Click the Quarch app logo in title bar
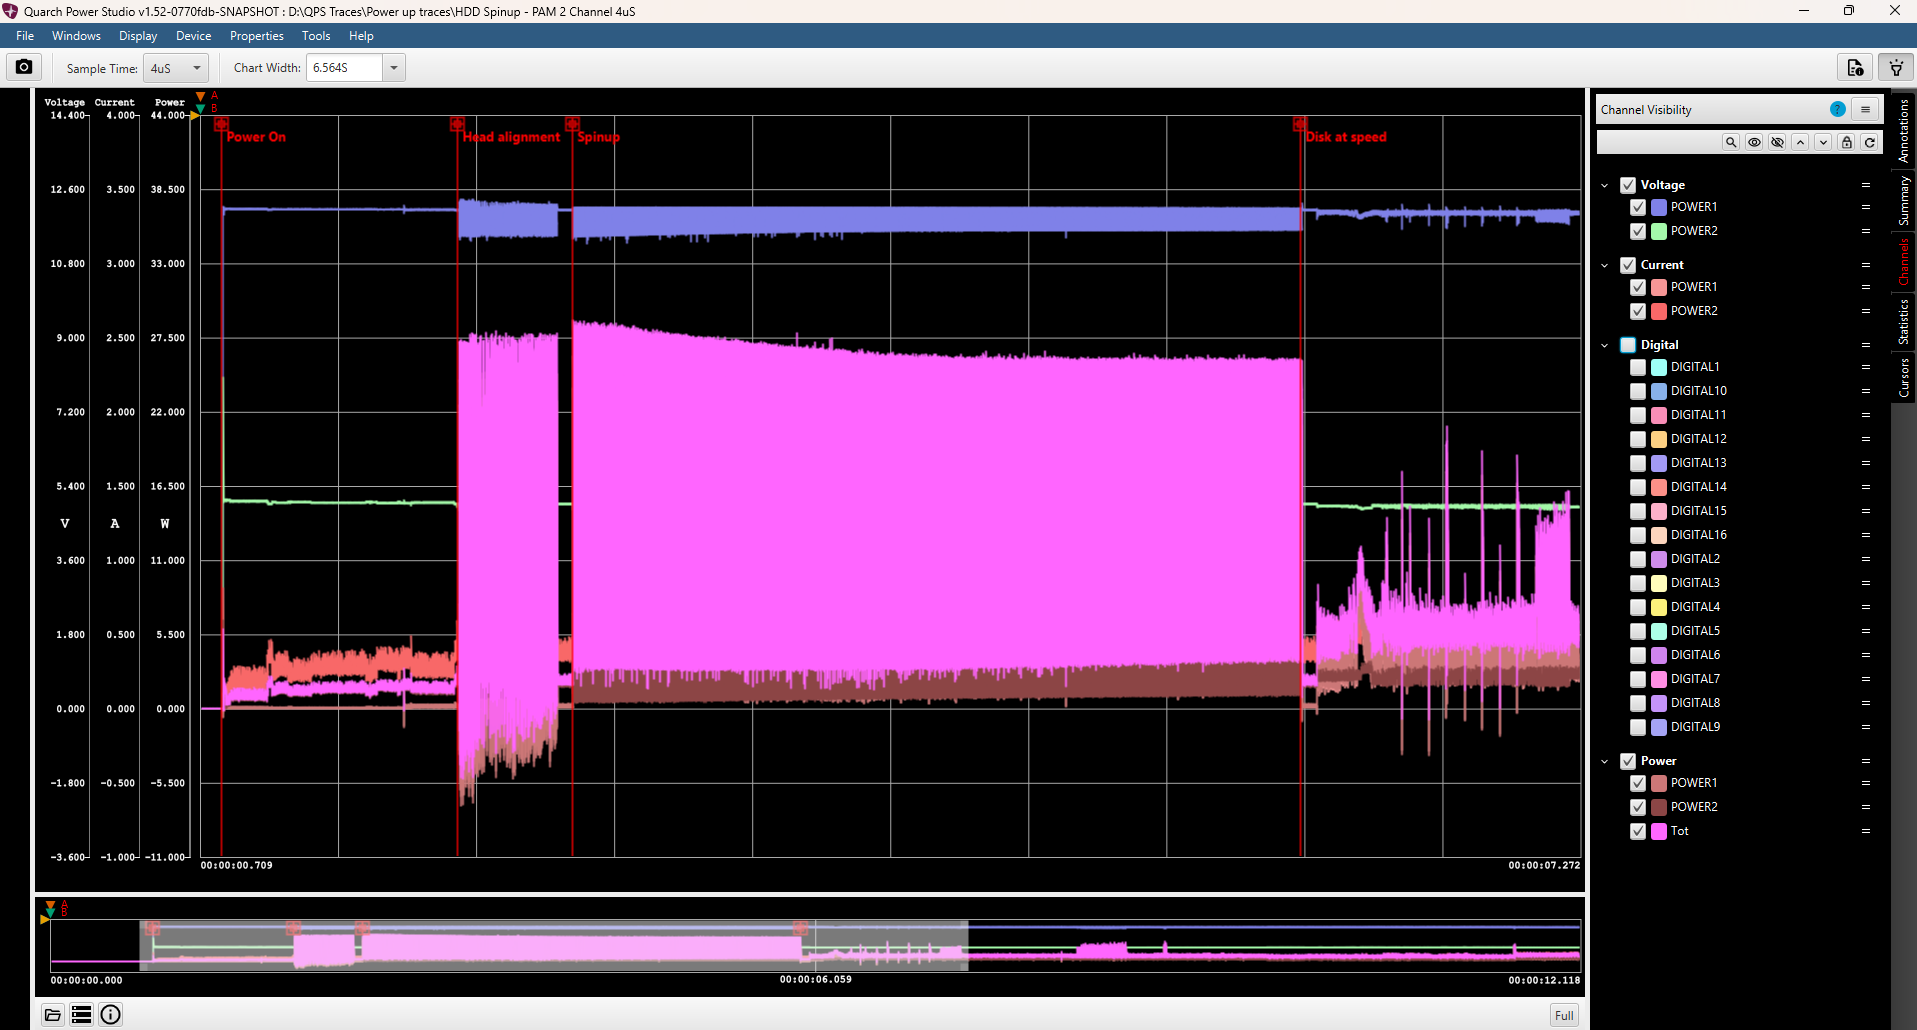 [x=11, y=11]
